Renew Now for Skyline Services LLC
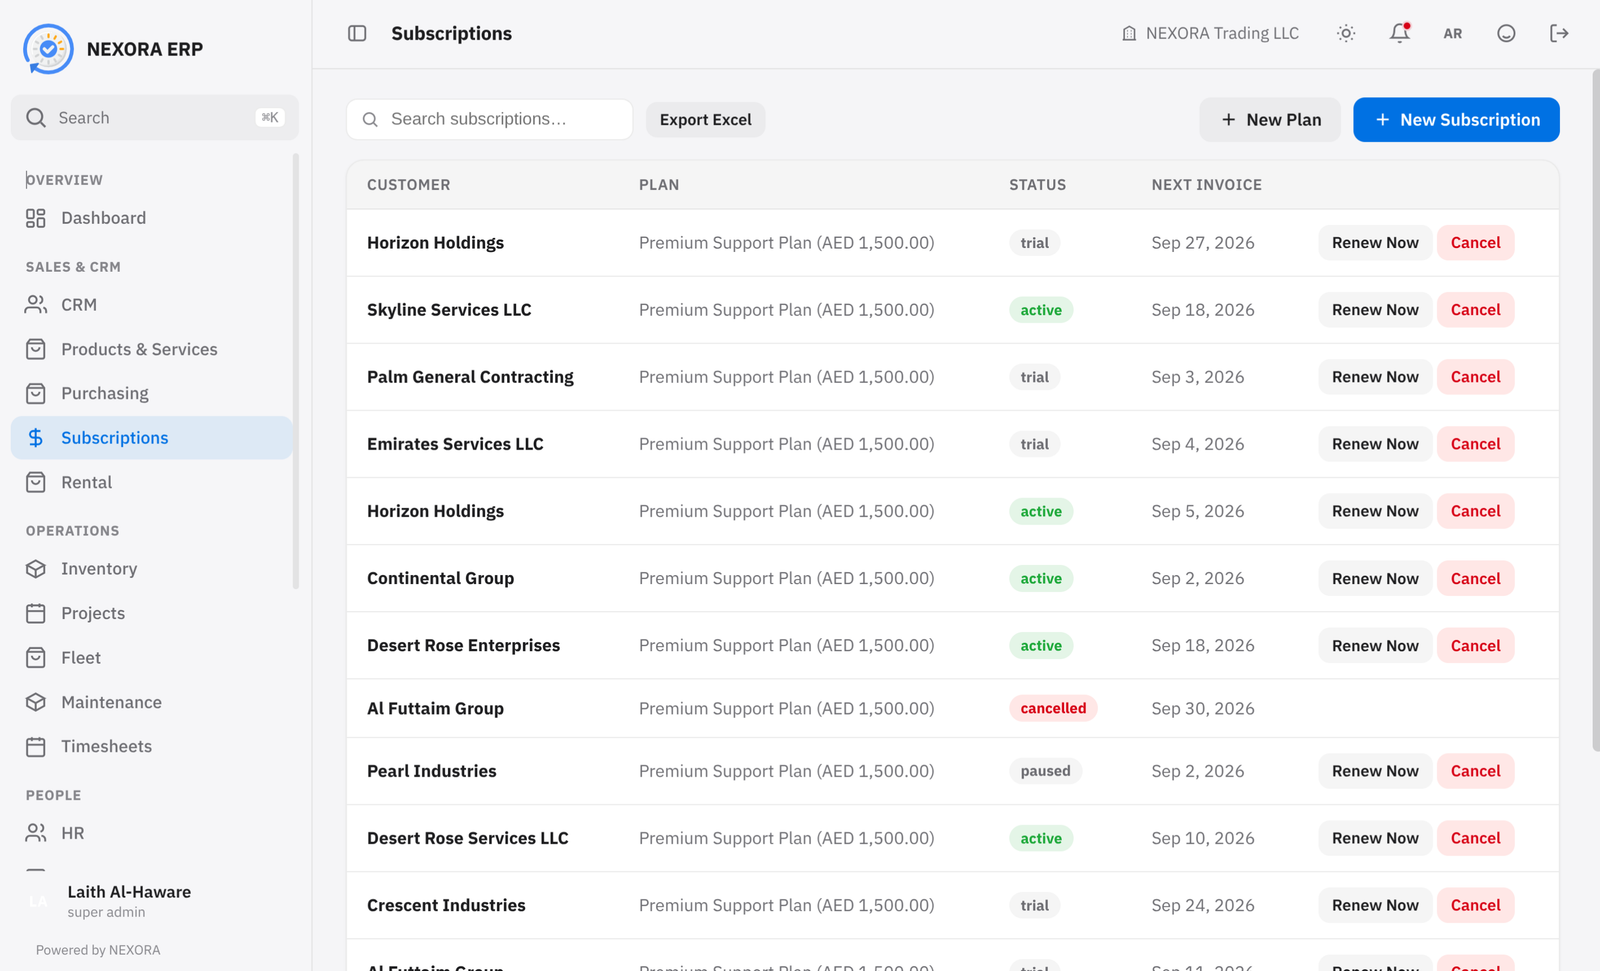The width and height of the screenshot is (1600, 971). pos(1375,310)
